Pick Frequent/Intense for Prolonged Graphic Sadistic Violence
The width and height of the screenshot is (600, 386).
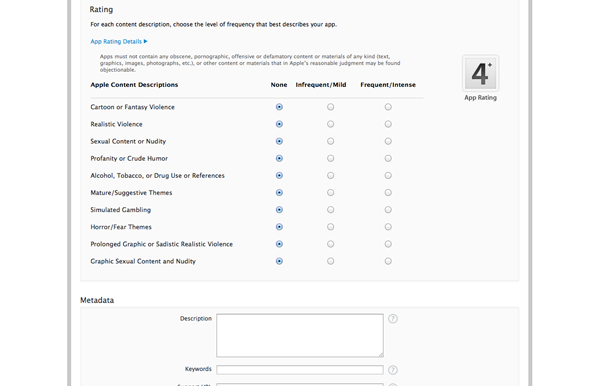[388, 244]
